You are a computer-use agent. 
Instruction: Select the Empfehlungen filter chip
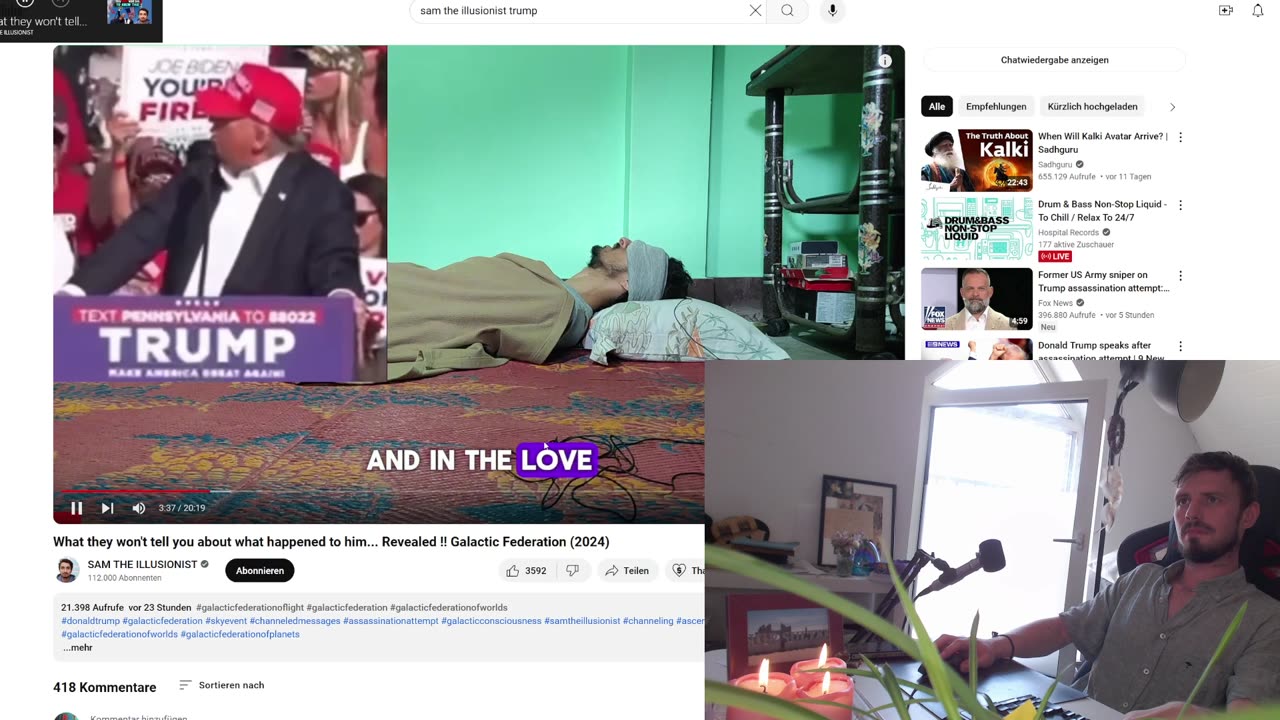pyautogui.click(x=996, y=106)
